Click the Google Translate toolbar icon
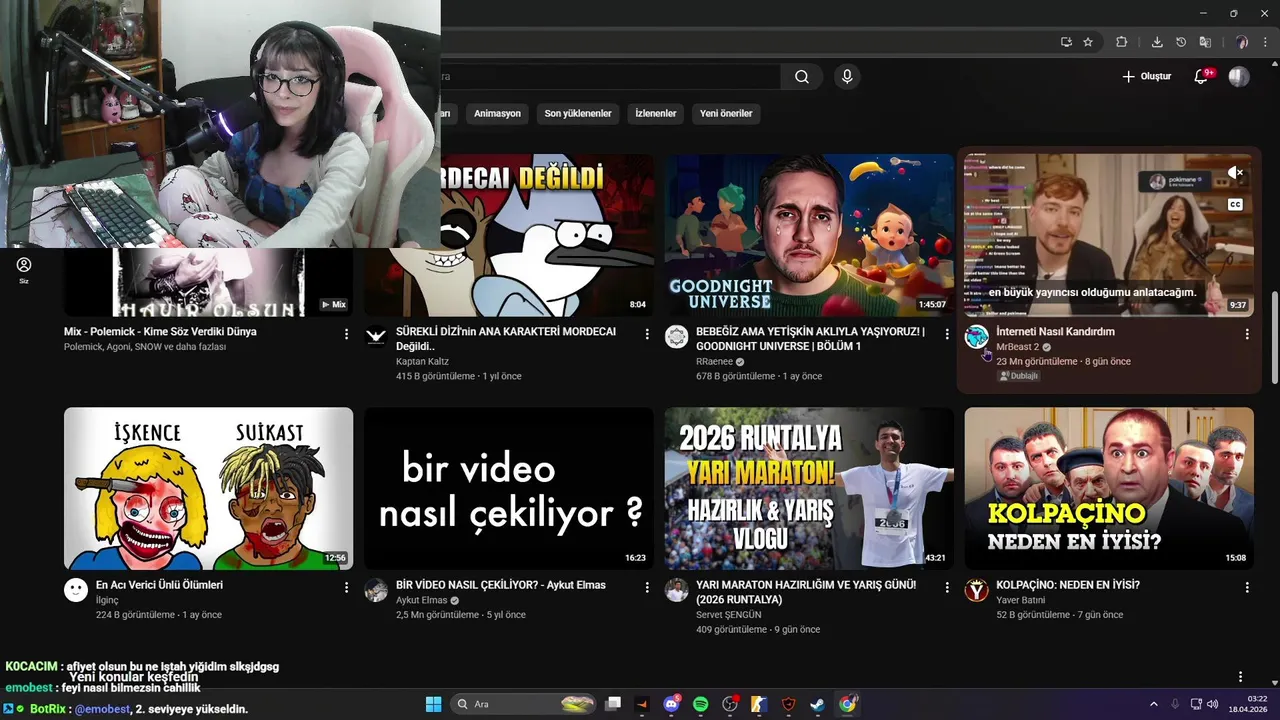The image size is (1280, 720). pyautogui.click(x=1205, y=42)
